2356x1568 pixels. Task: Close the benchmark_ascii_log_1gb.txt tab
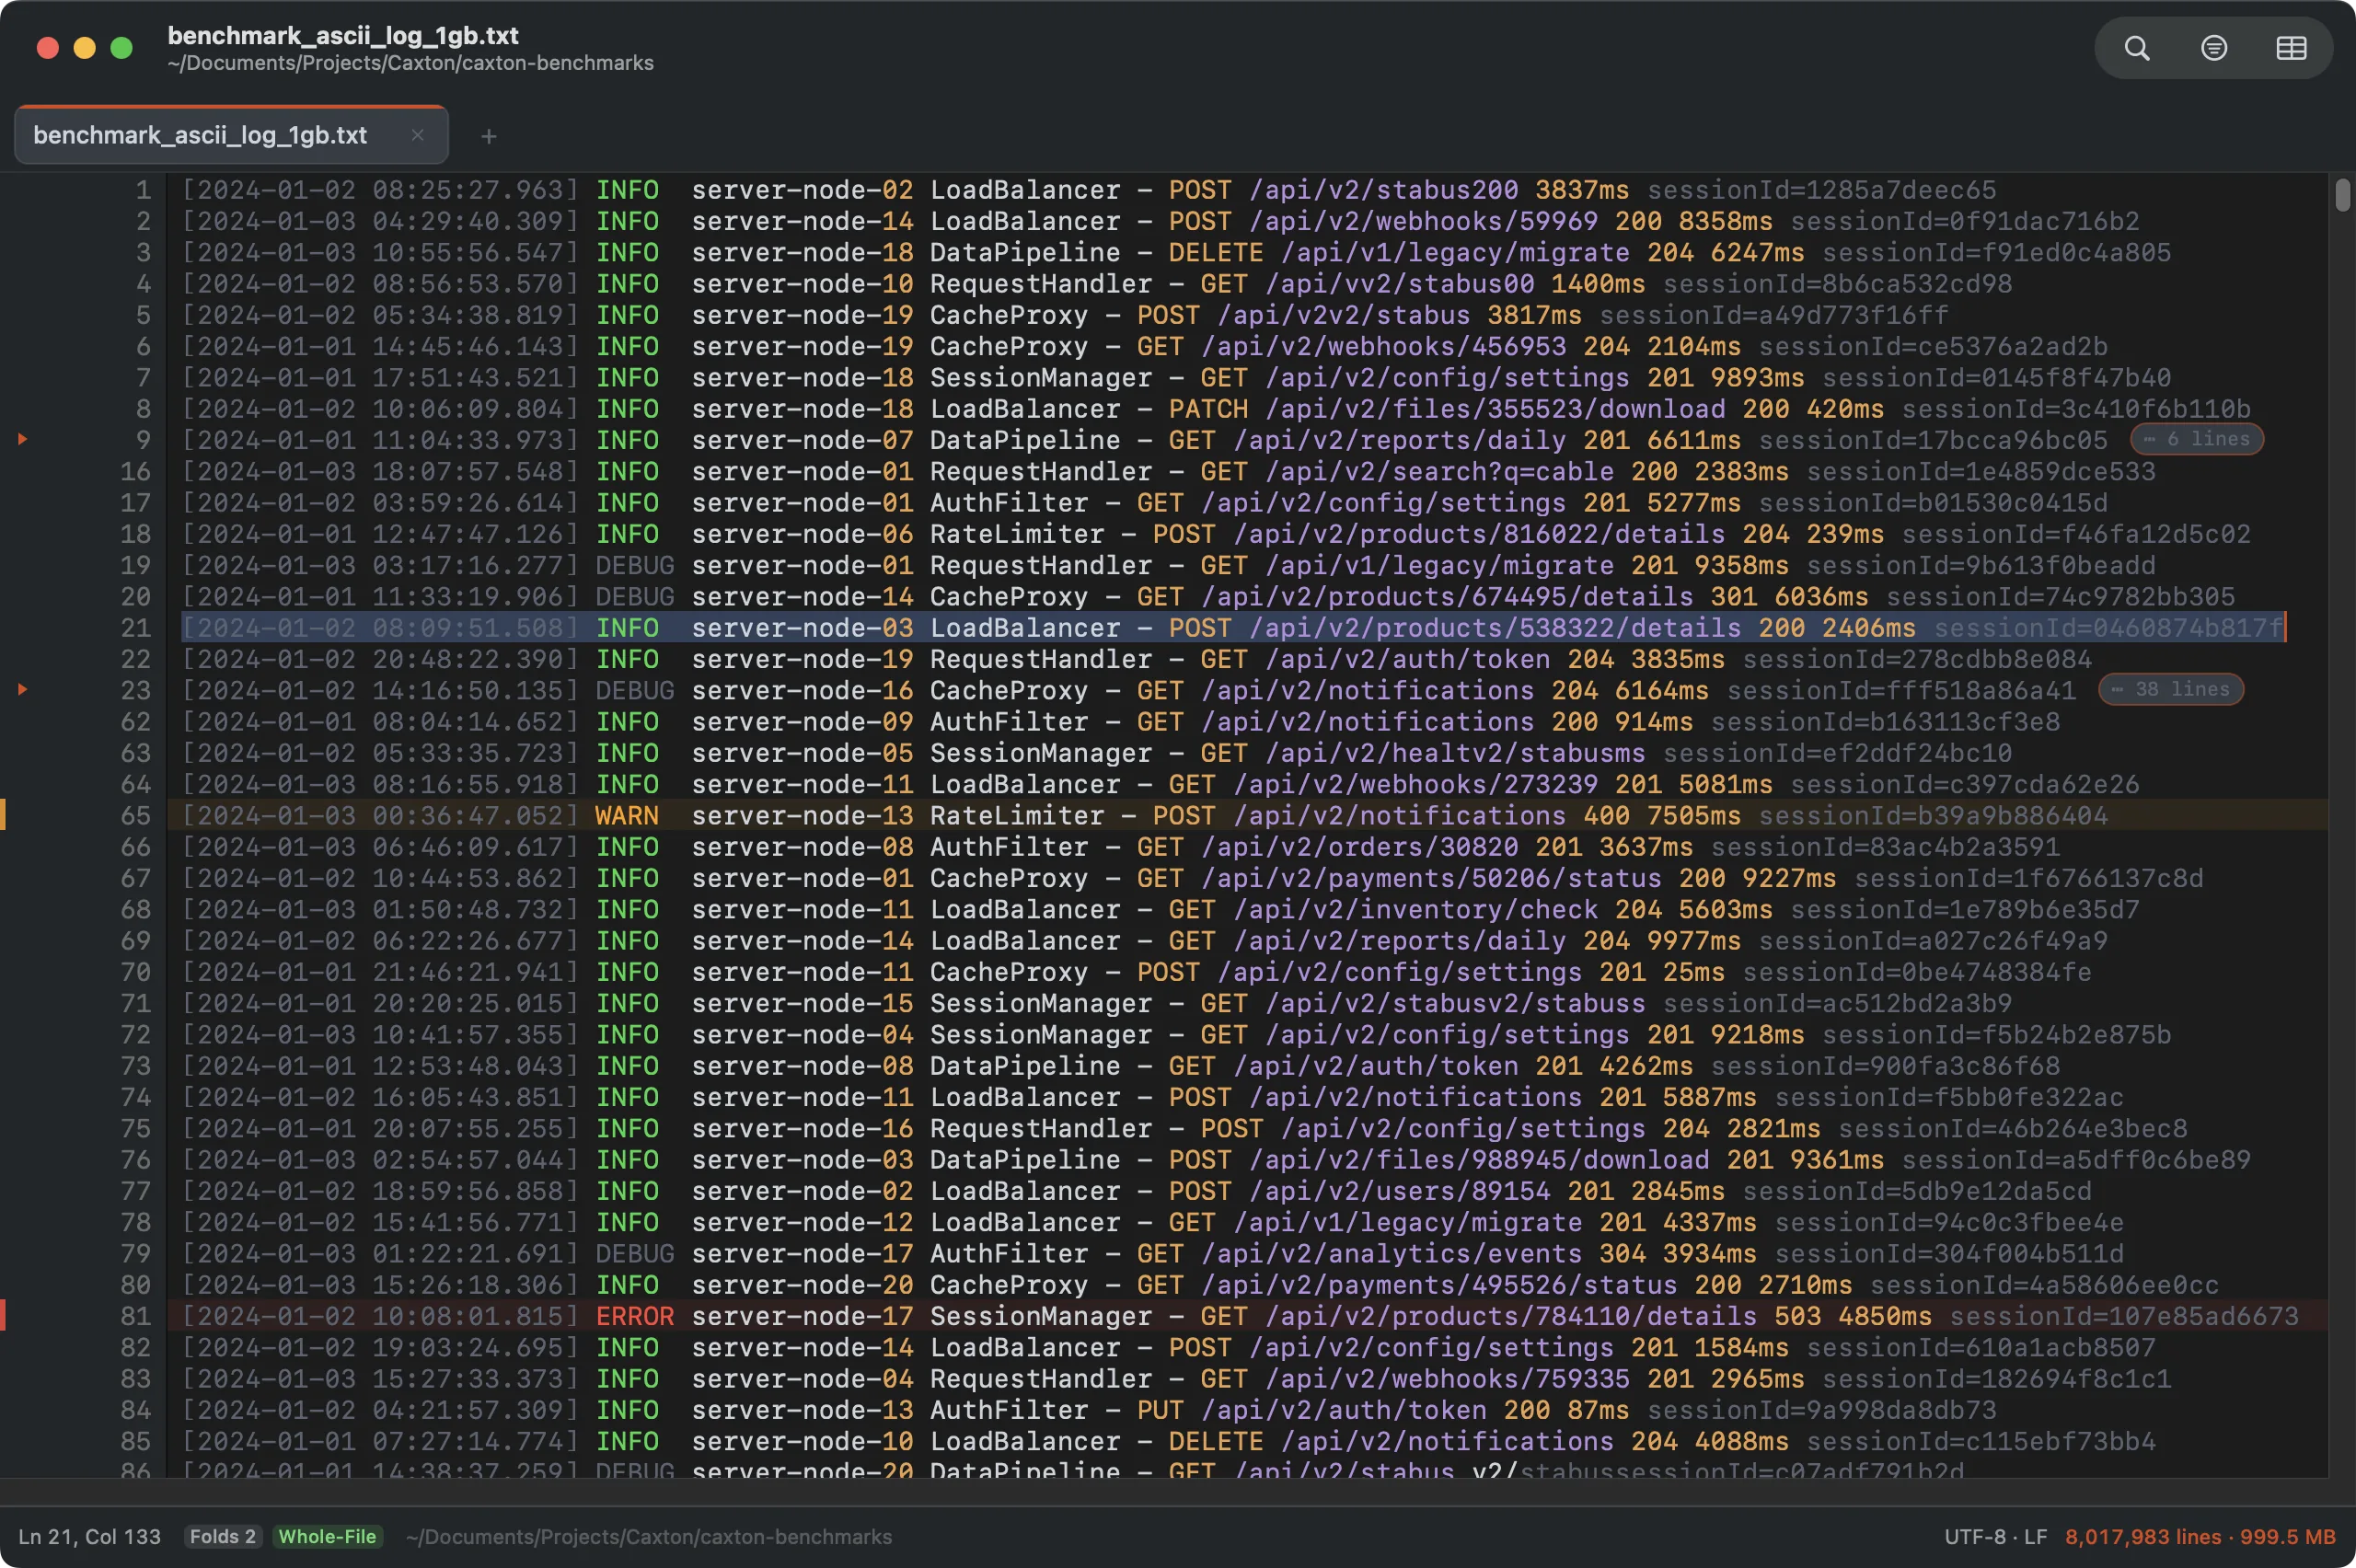pos(418,135)
